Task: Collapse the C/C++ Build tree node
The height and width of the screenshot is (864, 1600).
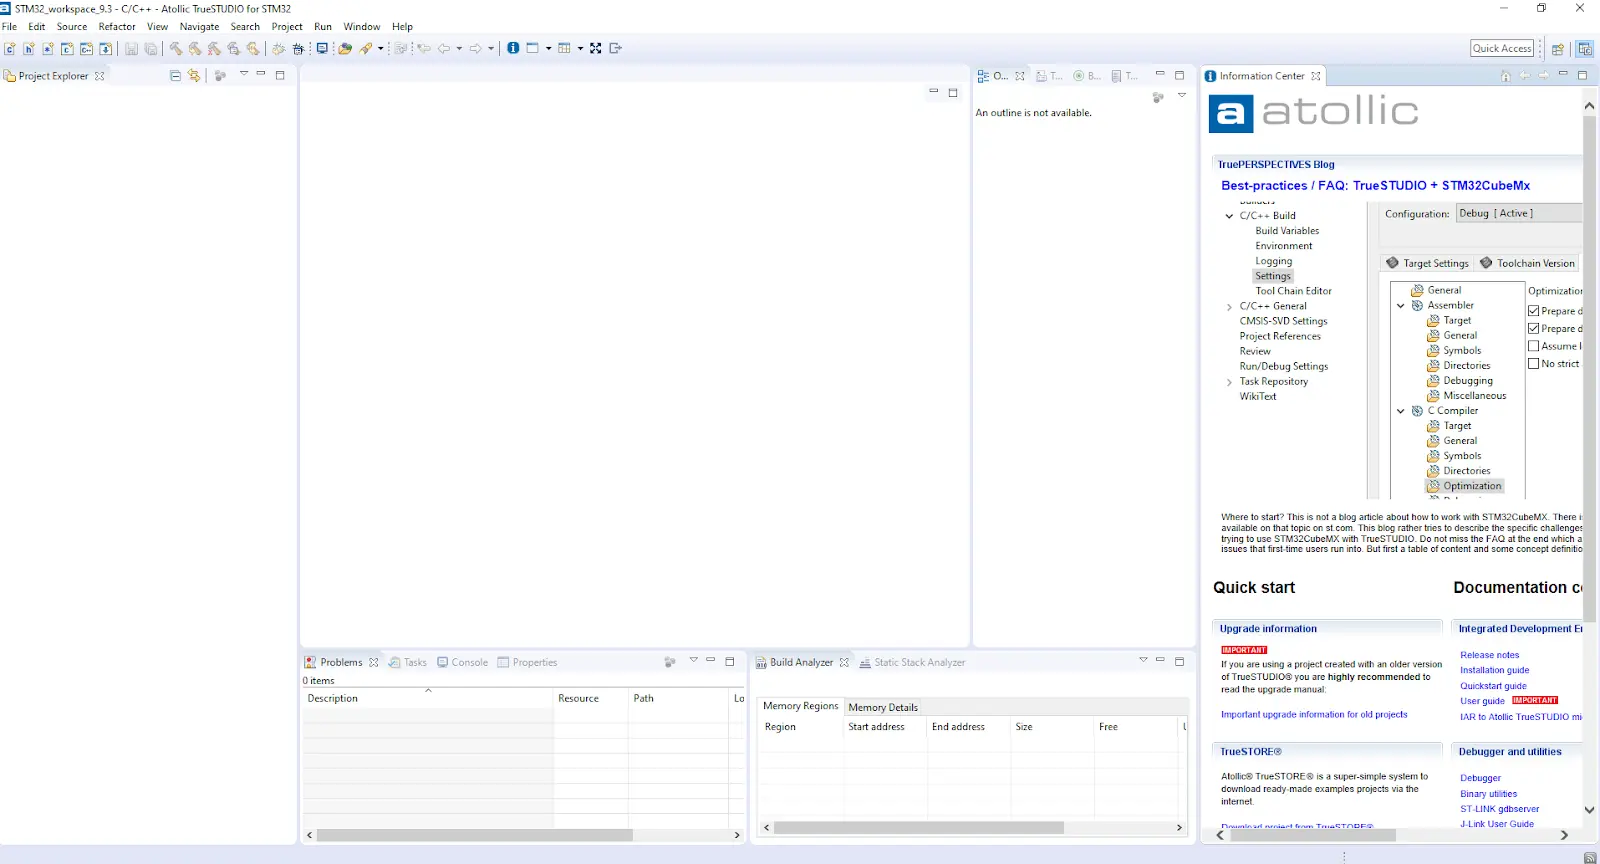Action: tap(1229, 216)
